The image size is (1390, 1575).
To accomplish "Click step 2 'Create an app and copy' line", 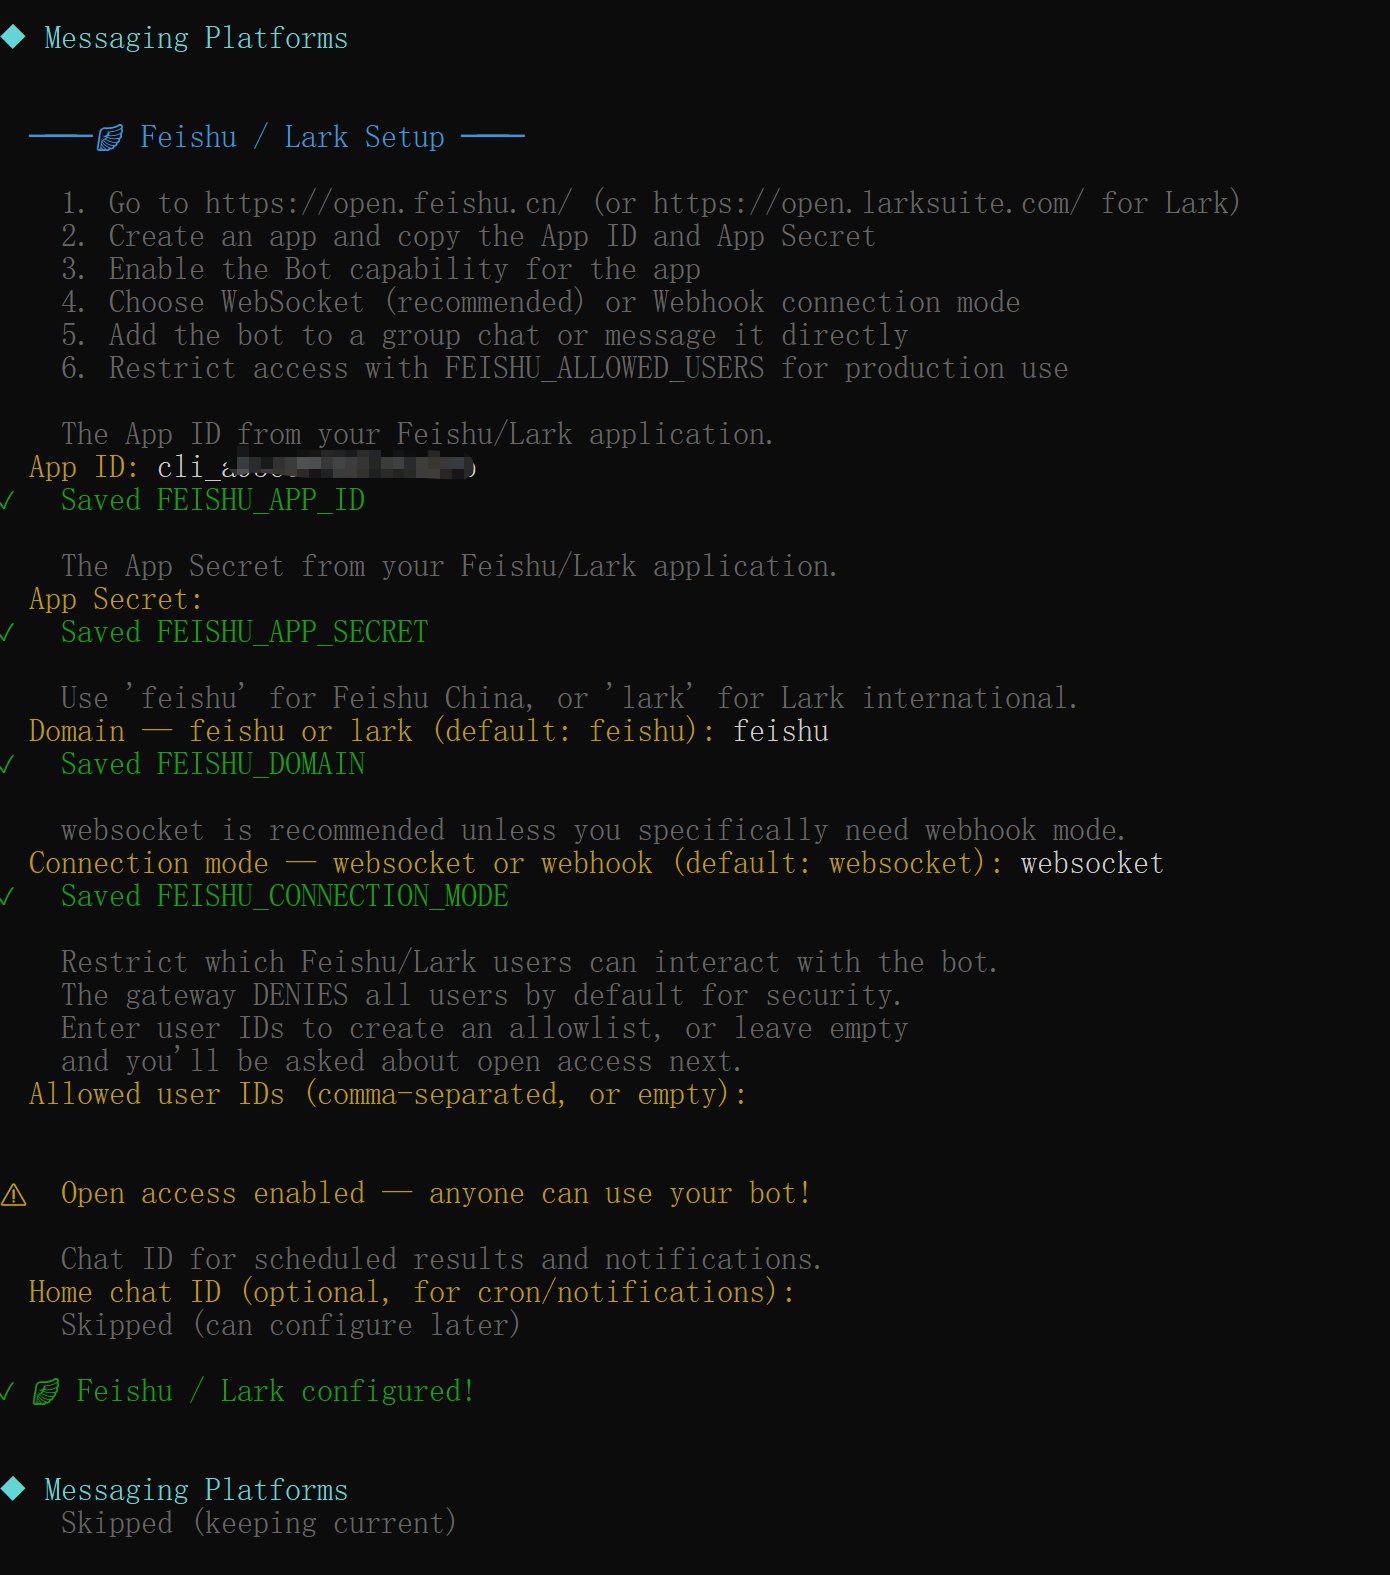I will (x=468, y=236).
